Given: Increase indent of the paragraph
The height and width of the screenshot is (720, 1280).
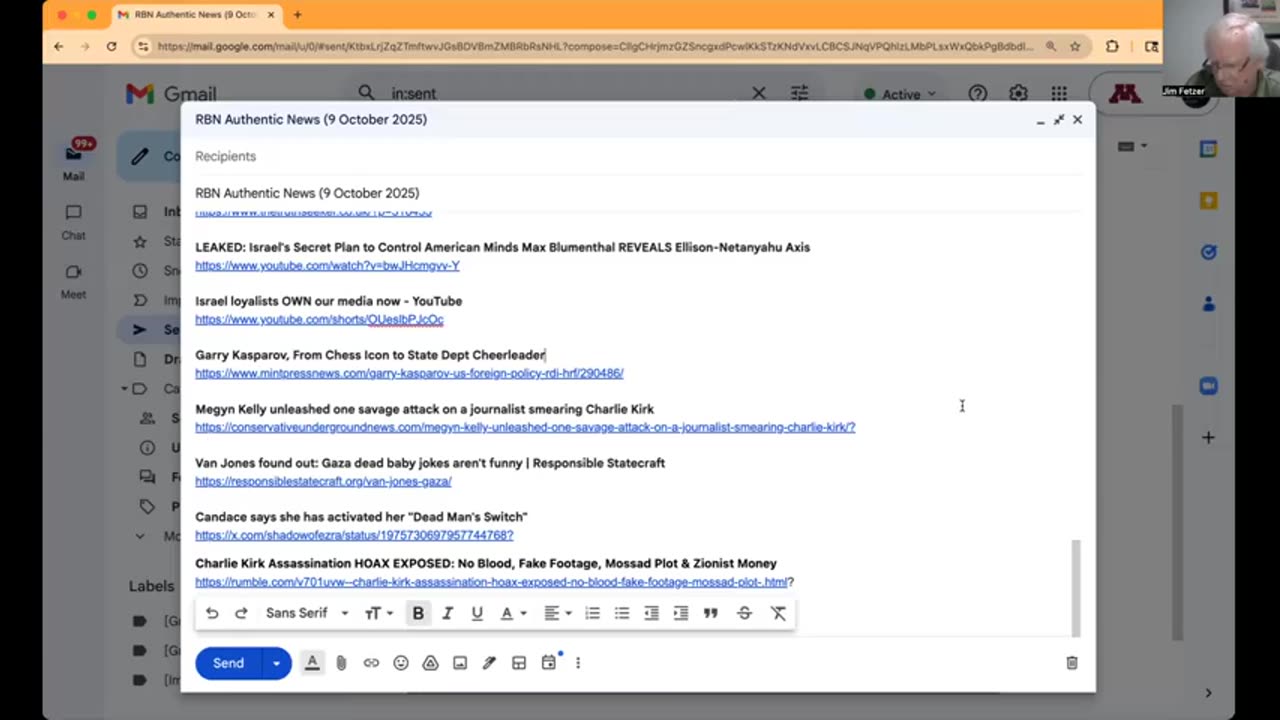Looking at the screenshot, I should pyautogui.click(x=681, y=613).
